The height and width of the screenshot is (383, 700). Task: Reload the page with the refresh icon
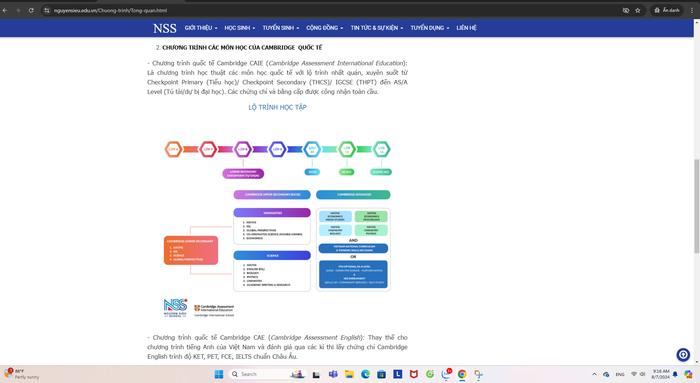31,10
